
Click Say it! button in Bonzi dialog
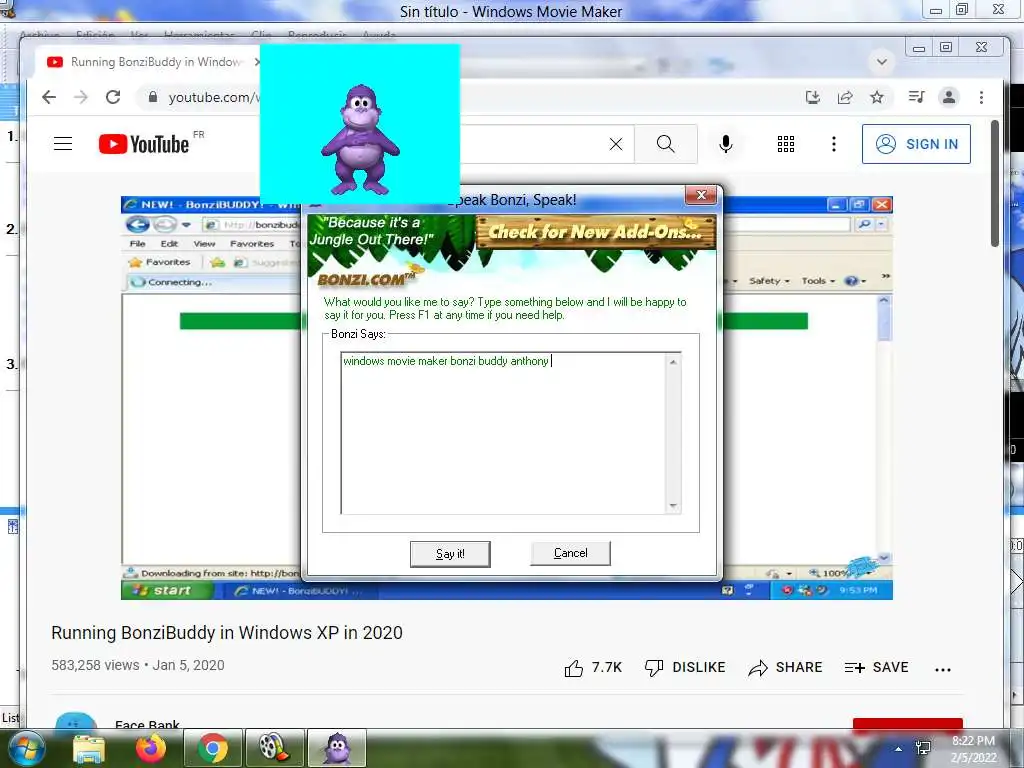(x=450, y=554)
